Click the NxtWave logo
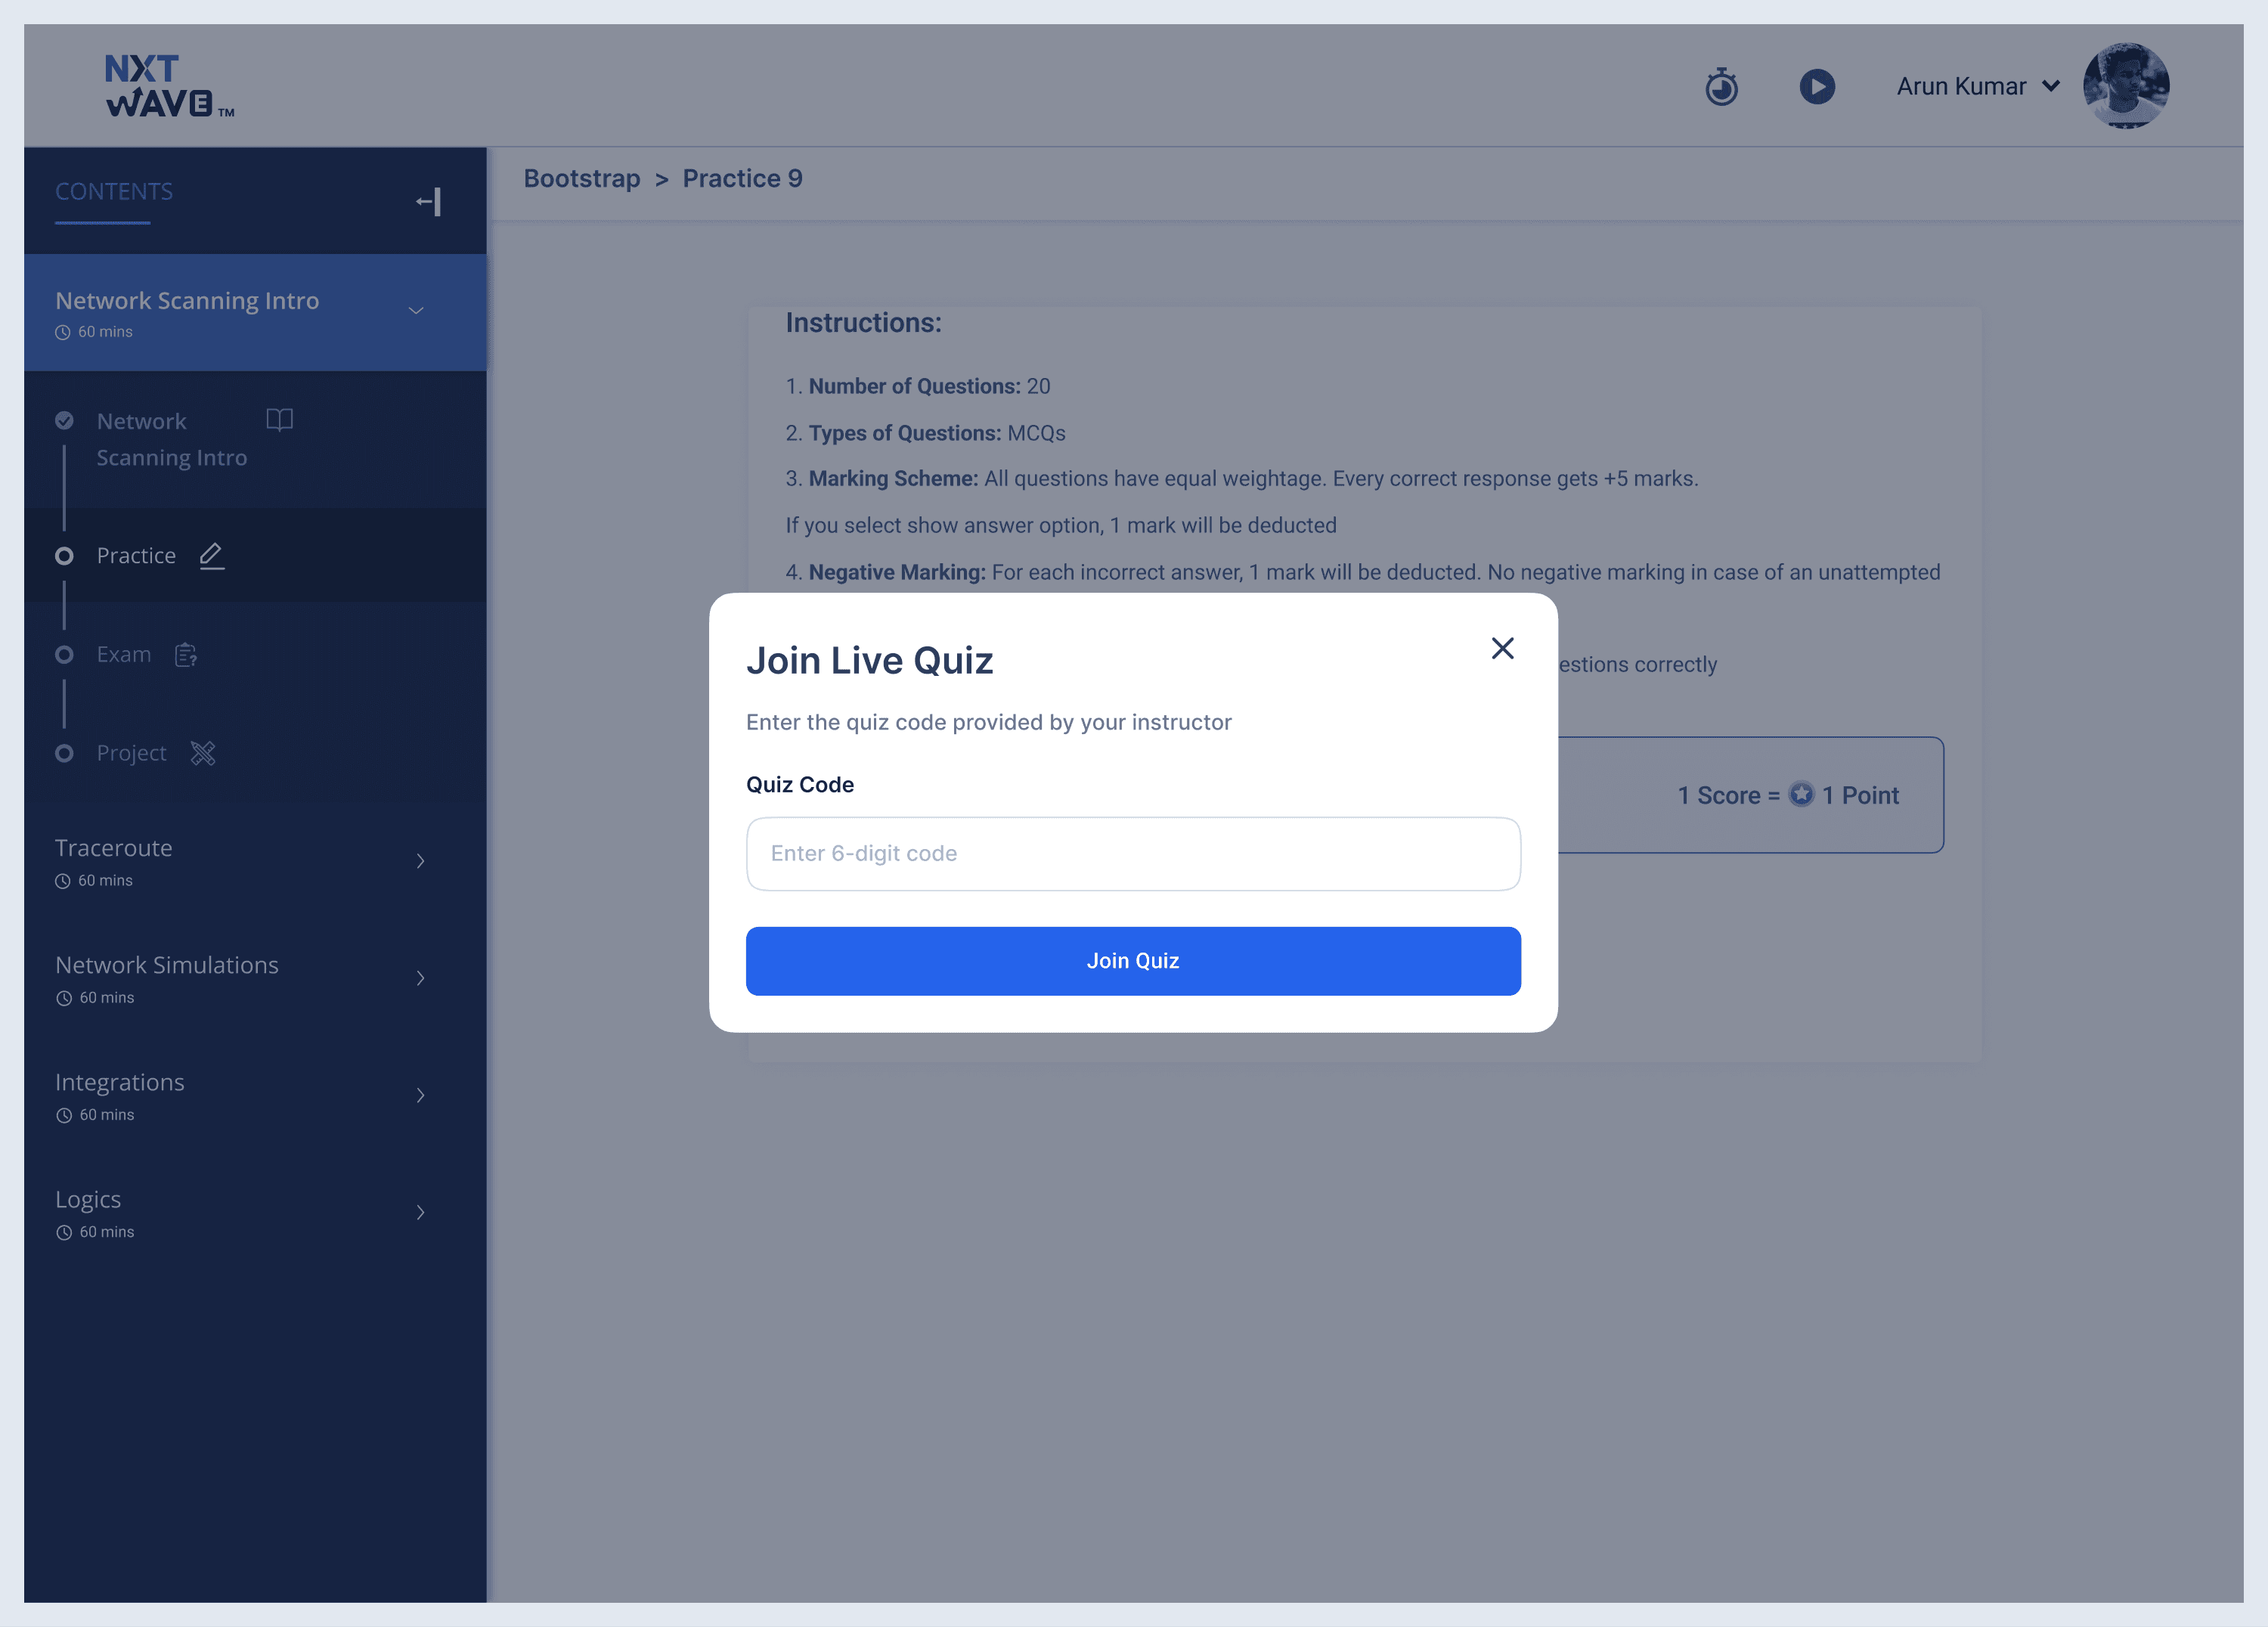The image size is (2268, 1627). coord(169,87)
